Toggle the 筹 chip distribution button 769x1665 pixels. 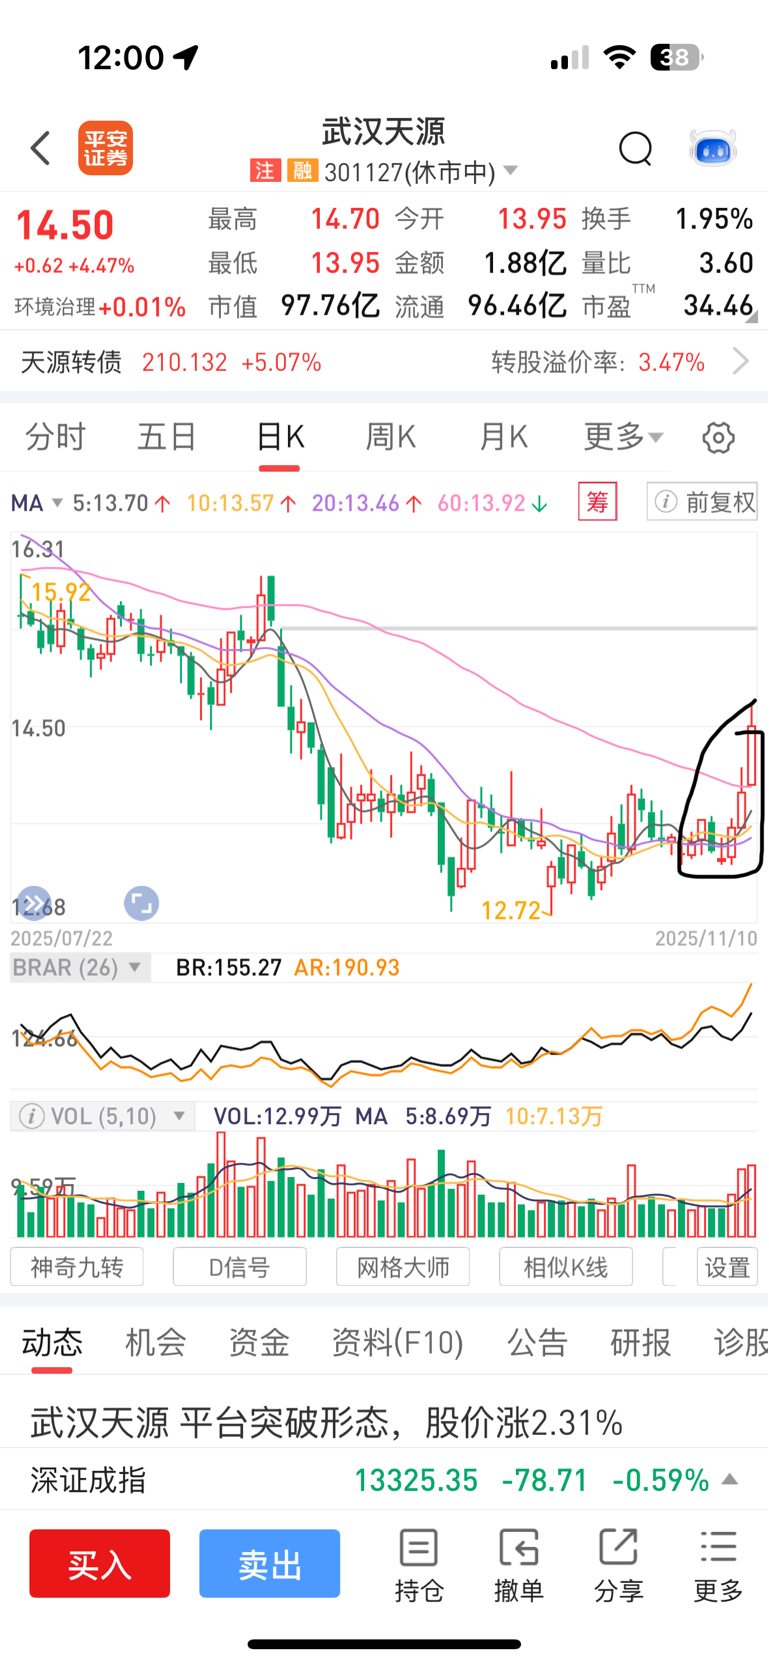click(x=598, y=502)
